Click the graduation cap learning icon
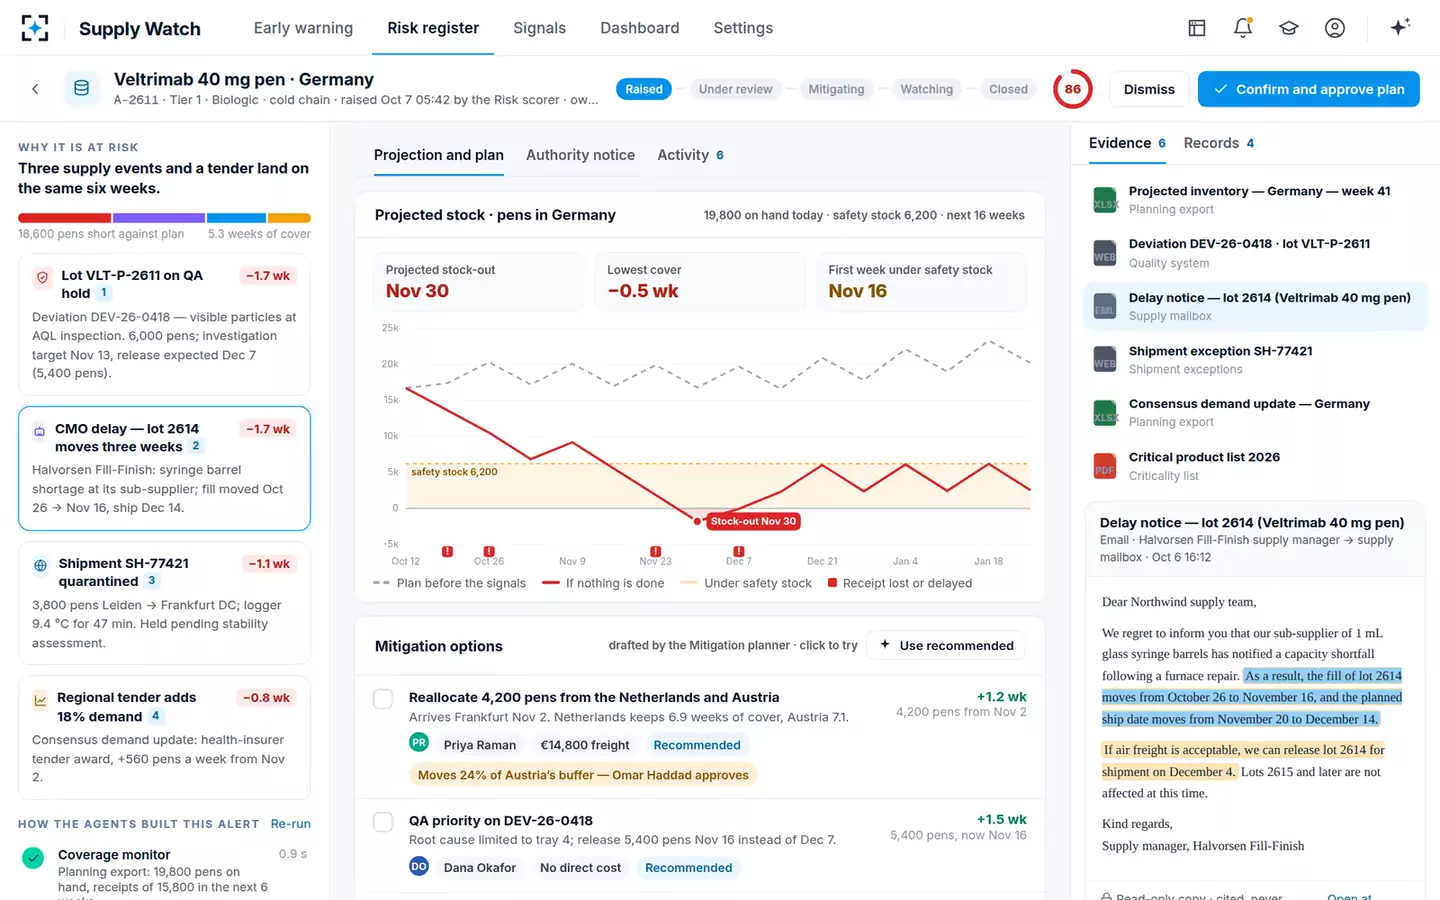 (x=1289, y=28)
